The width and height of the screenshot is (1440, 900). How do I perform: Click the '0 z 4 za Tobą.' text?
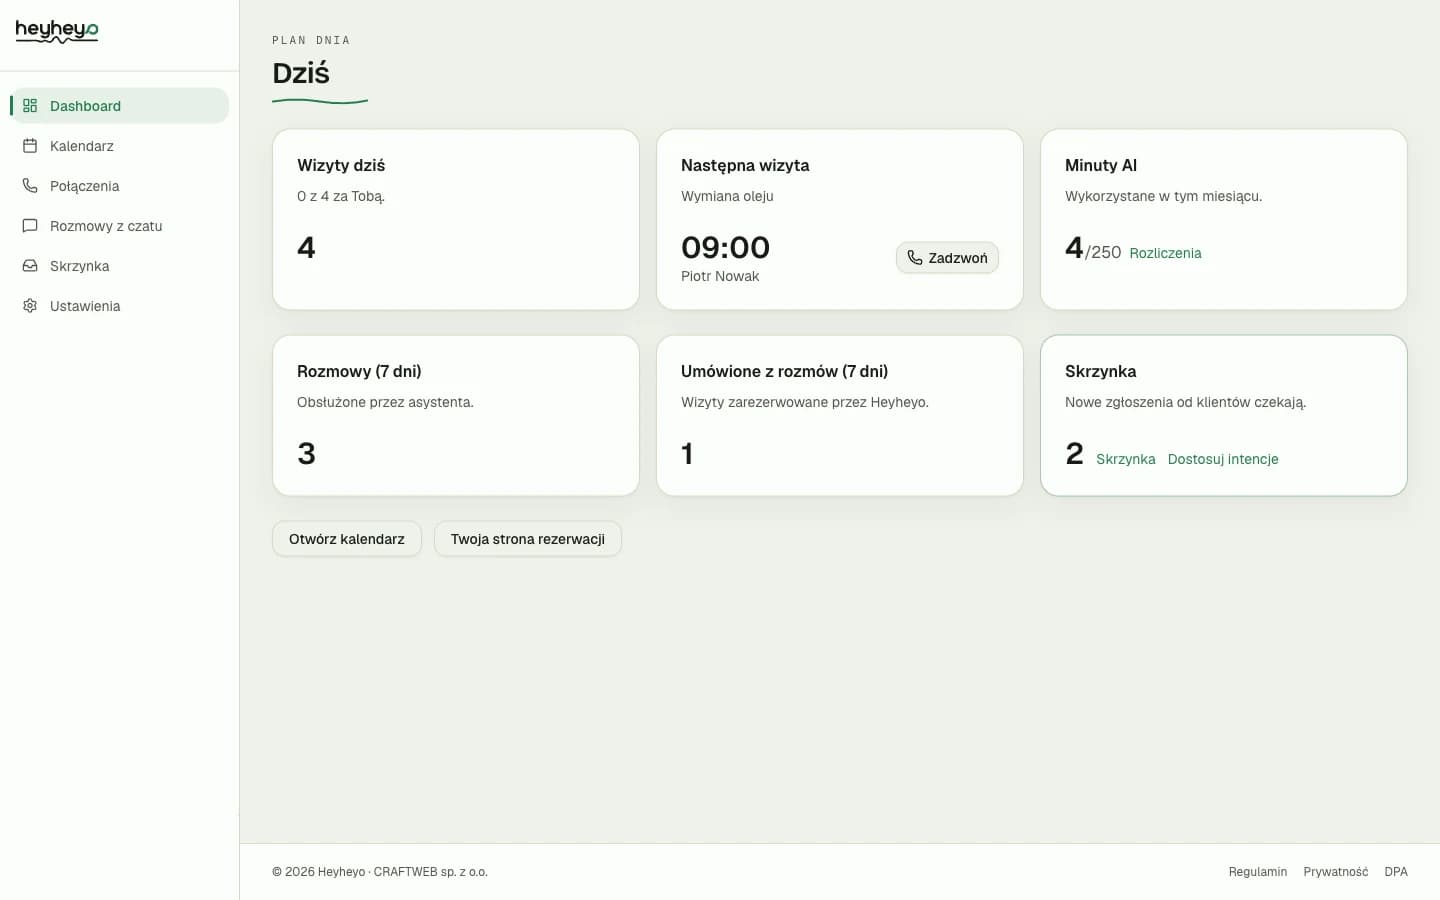click(341, 196)
